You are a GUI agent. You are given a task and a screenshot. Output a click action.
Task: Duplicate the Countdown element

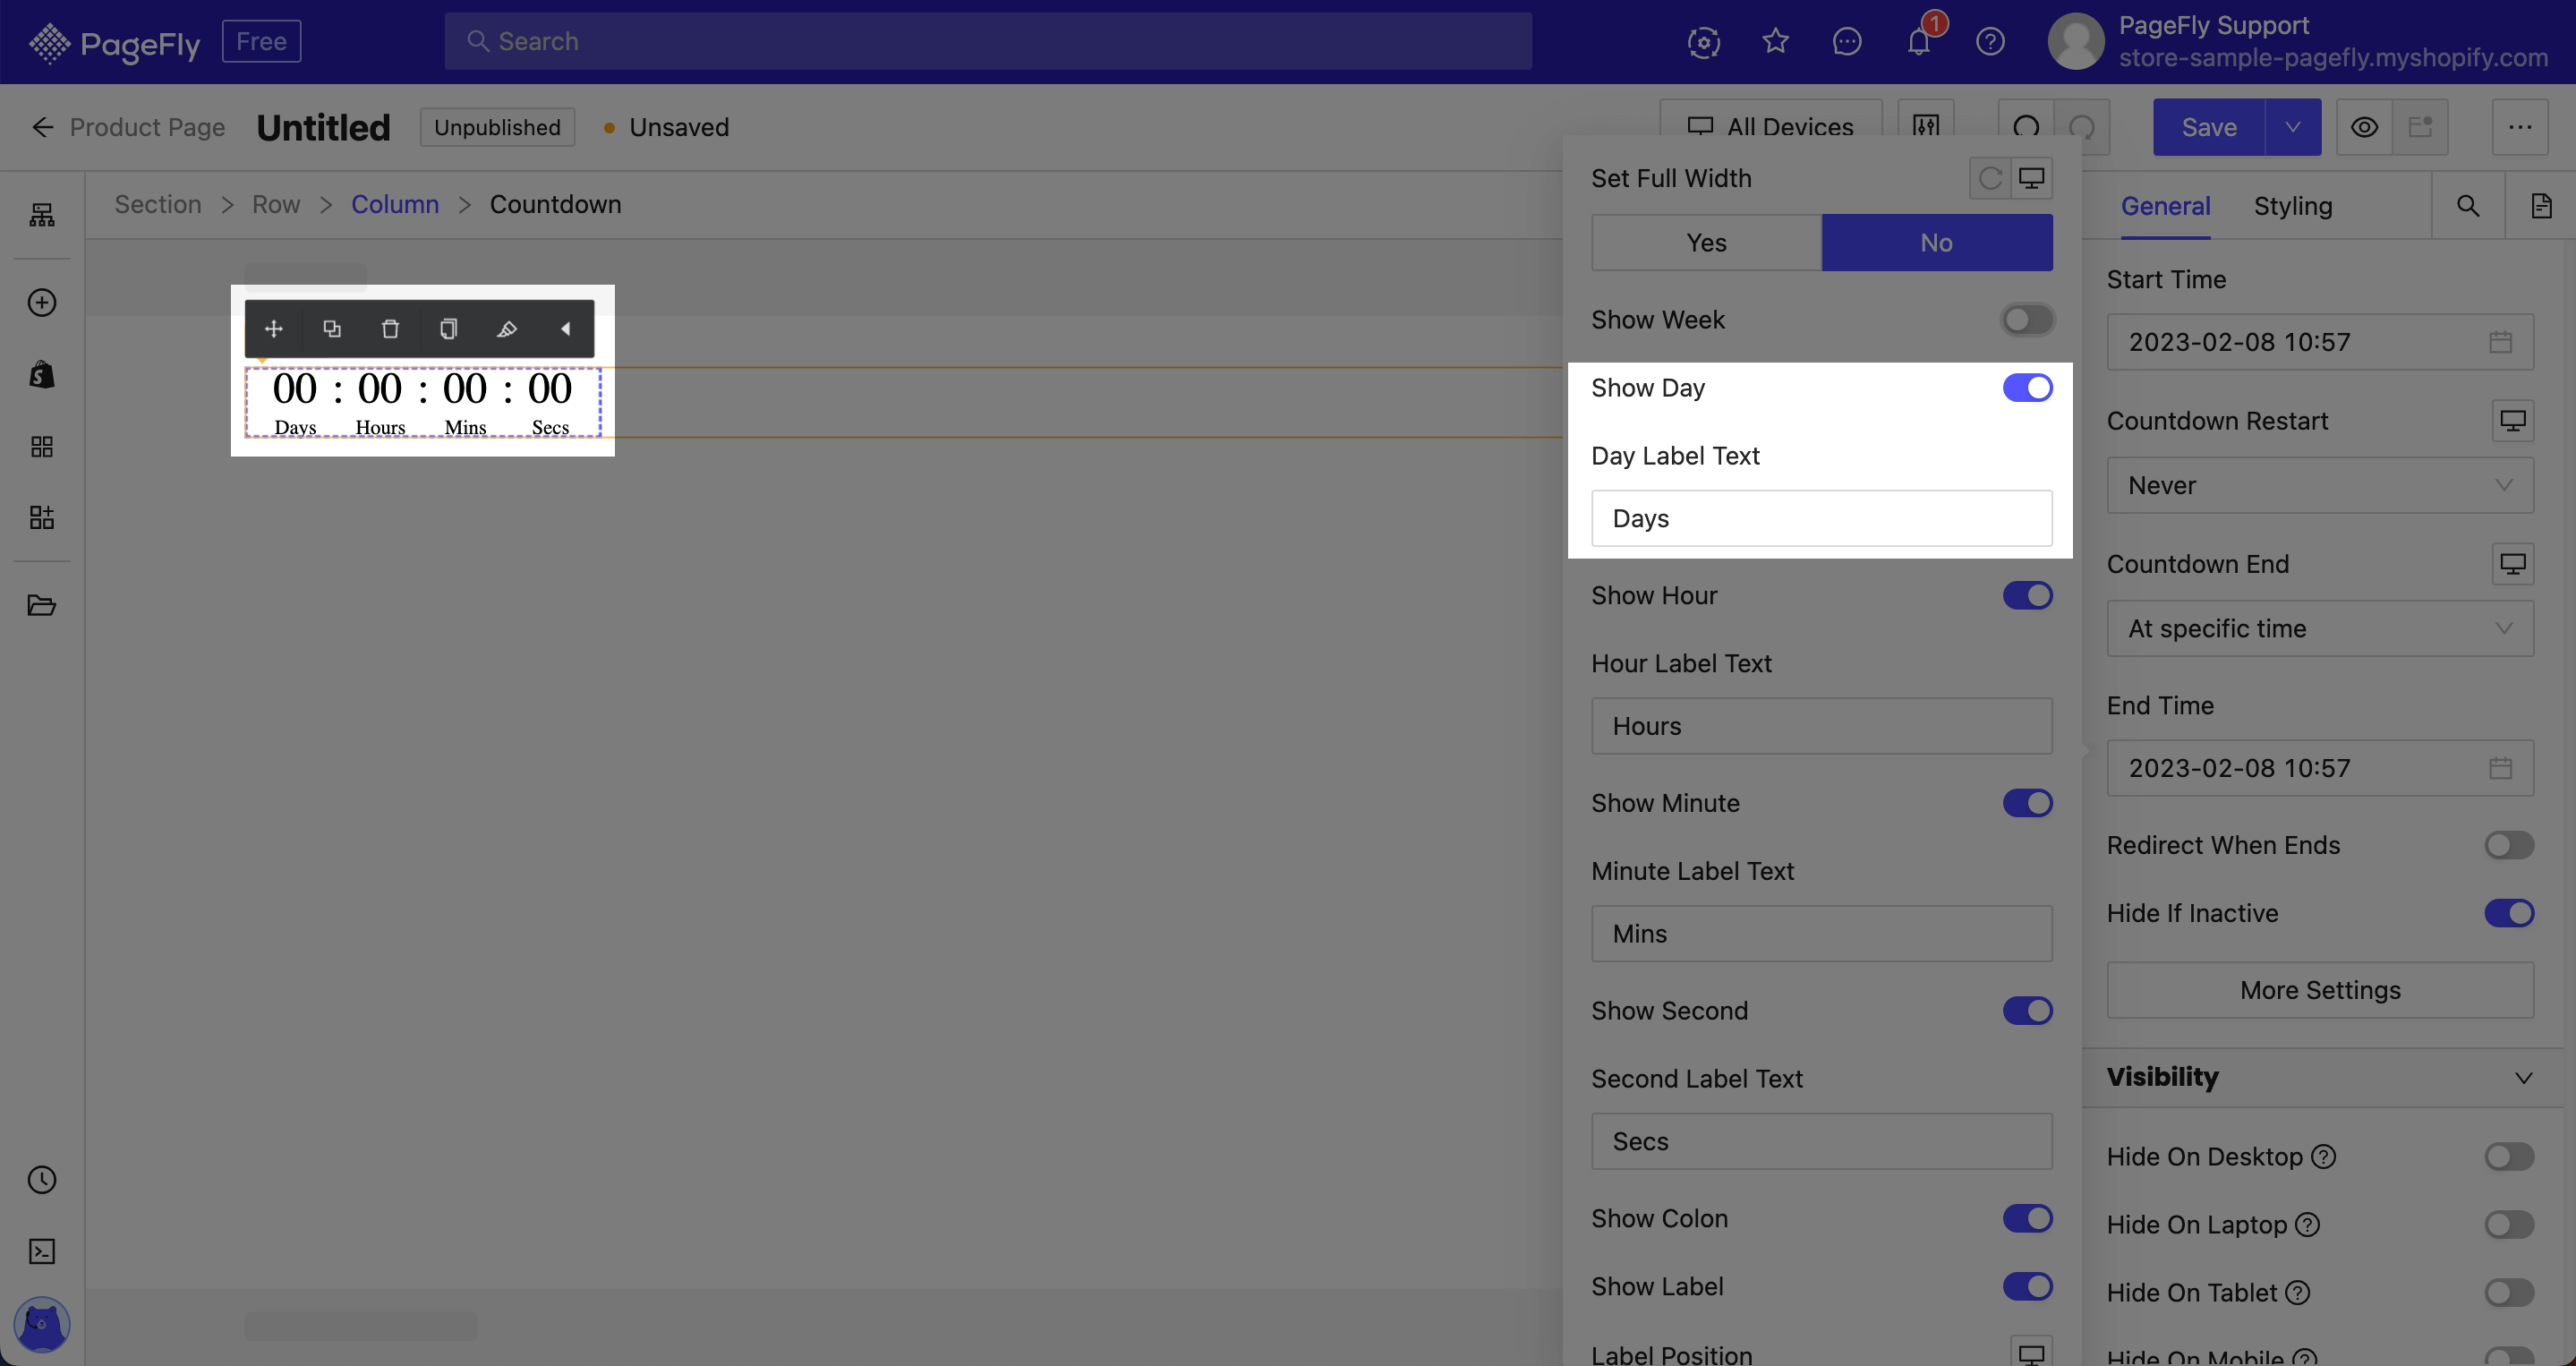[332, 329]
